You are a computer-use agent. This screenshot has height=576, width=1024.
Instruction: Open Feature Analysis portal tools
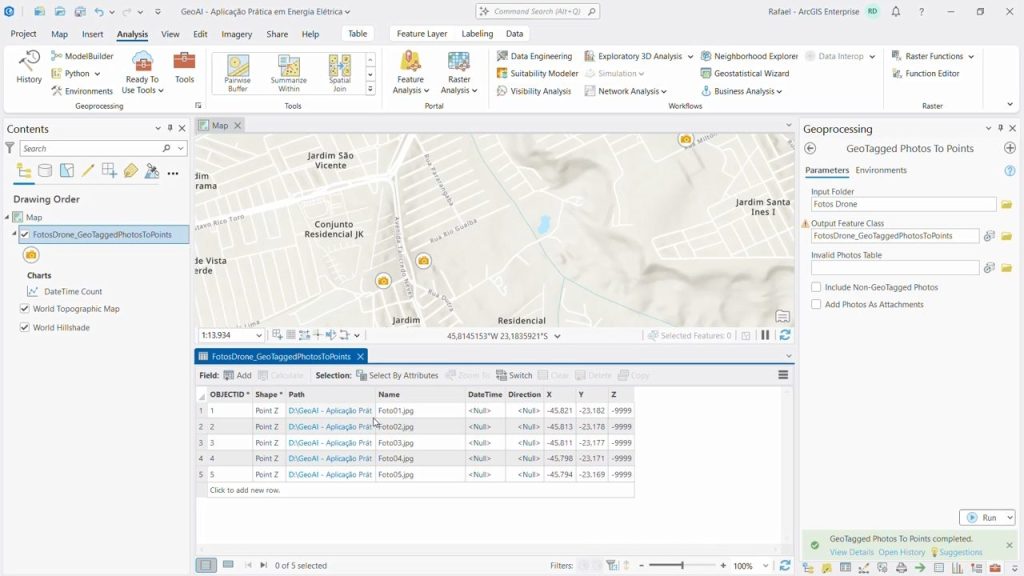pyautogui.click(x=411, y=72)
